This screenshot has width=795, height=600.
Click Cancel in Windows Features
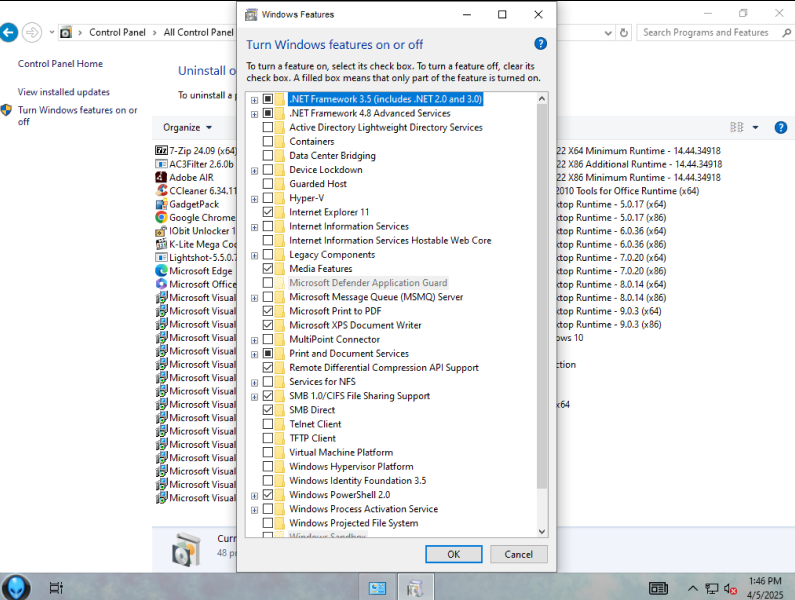(x=519, y=554)
